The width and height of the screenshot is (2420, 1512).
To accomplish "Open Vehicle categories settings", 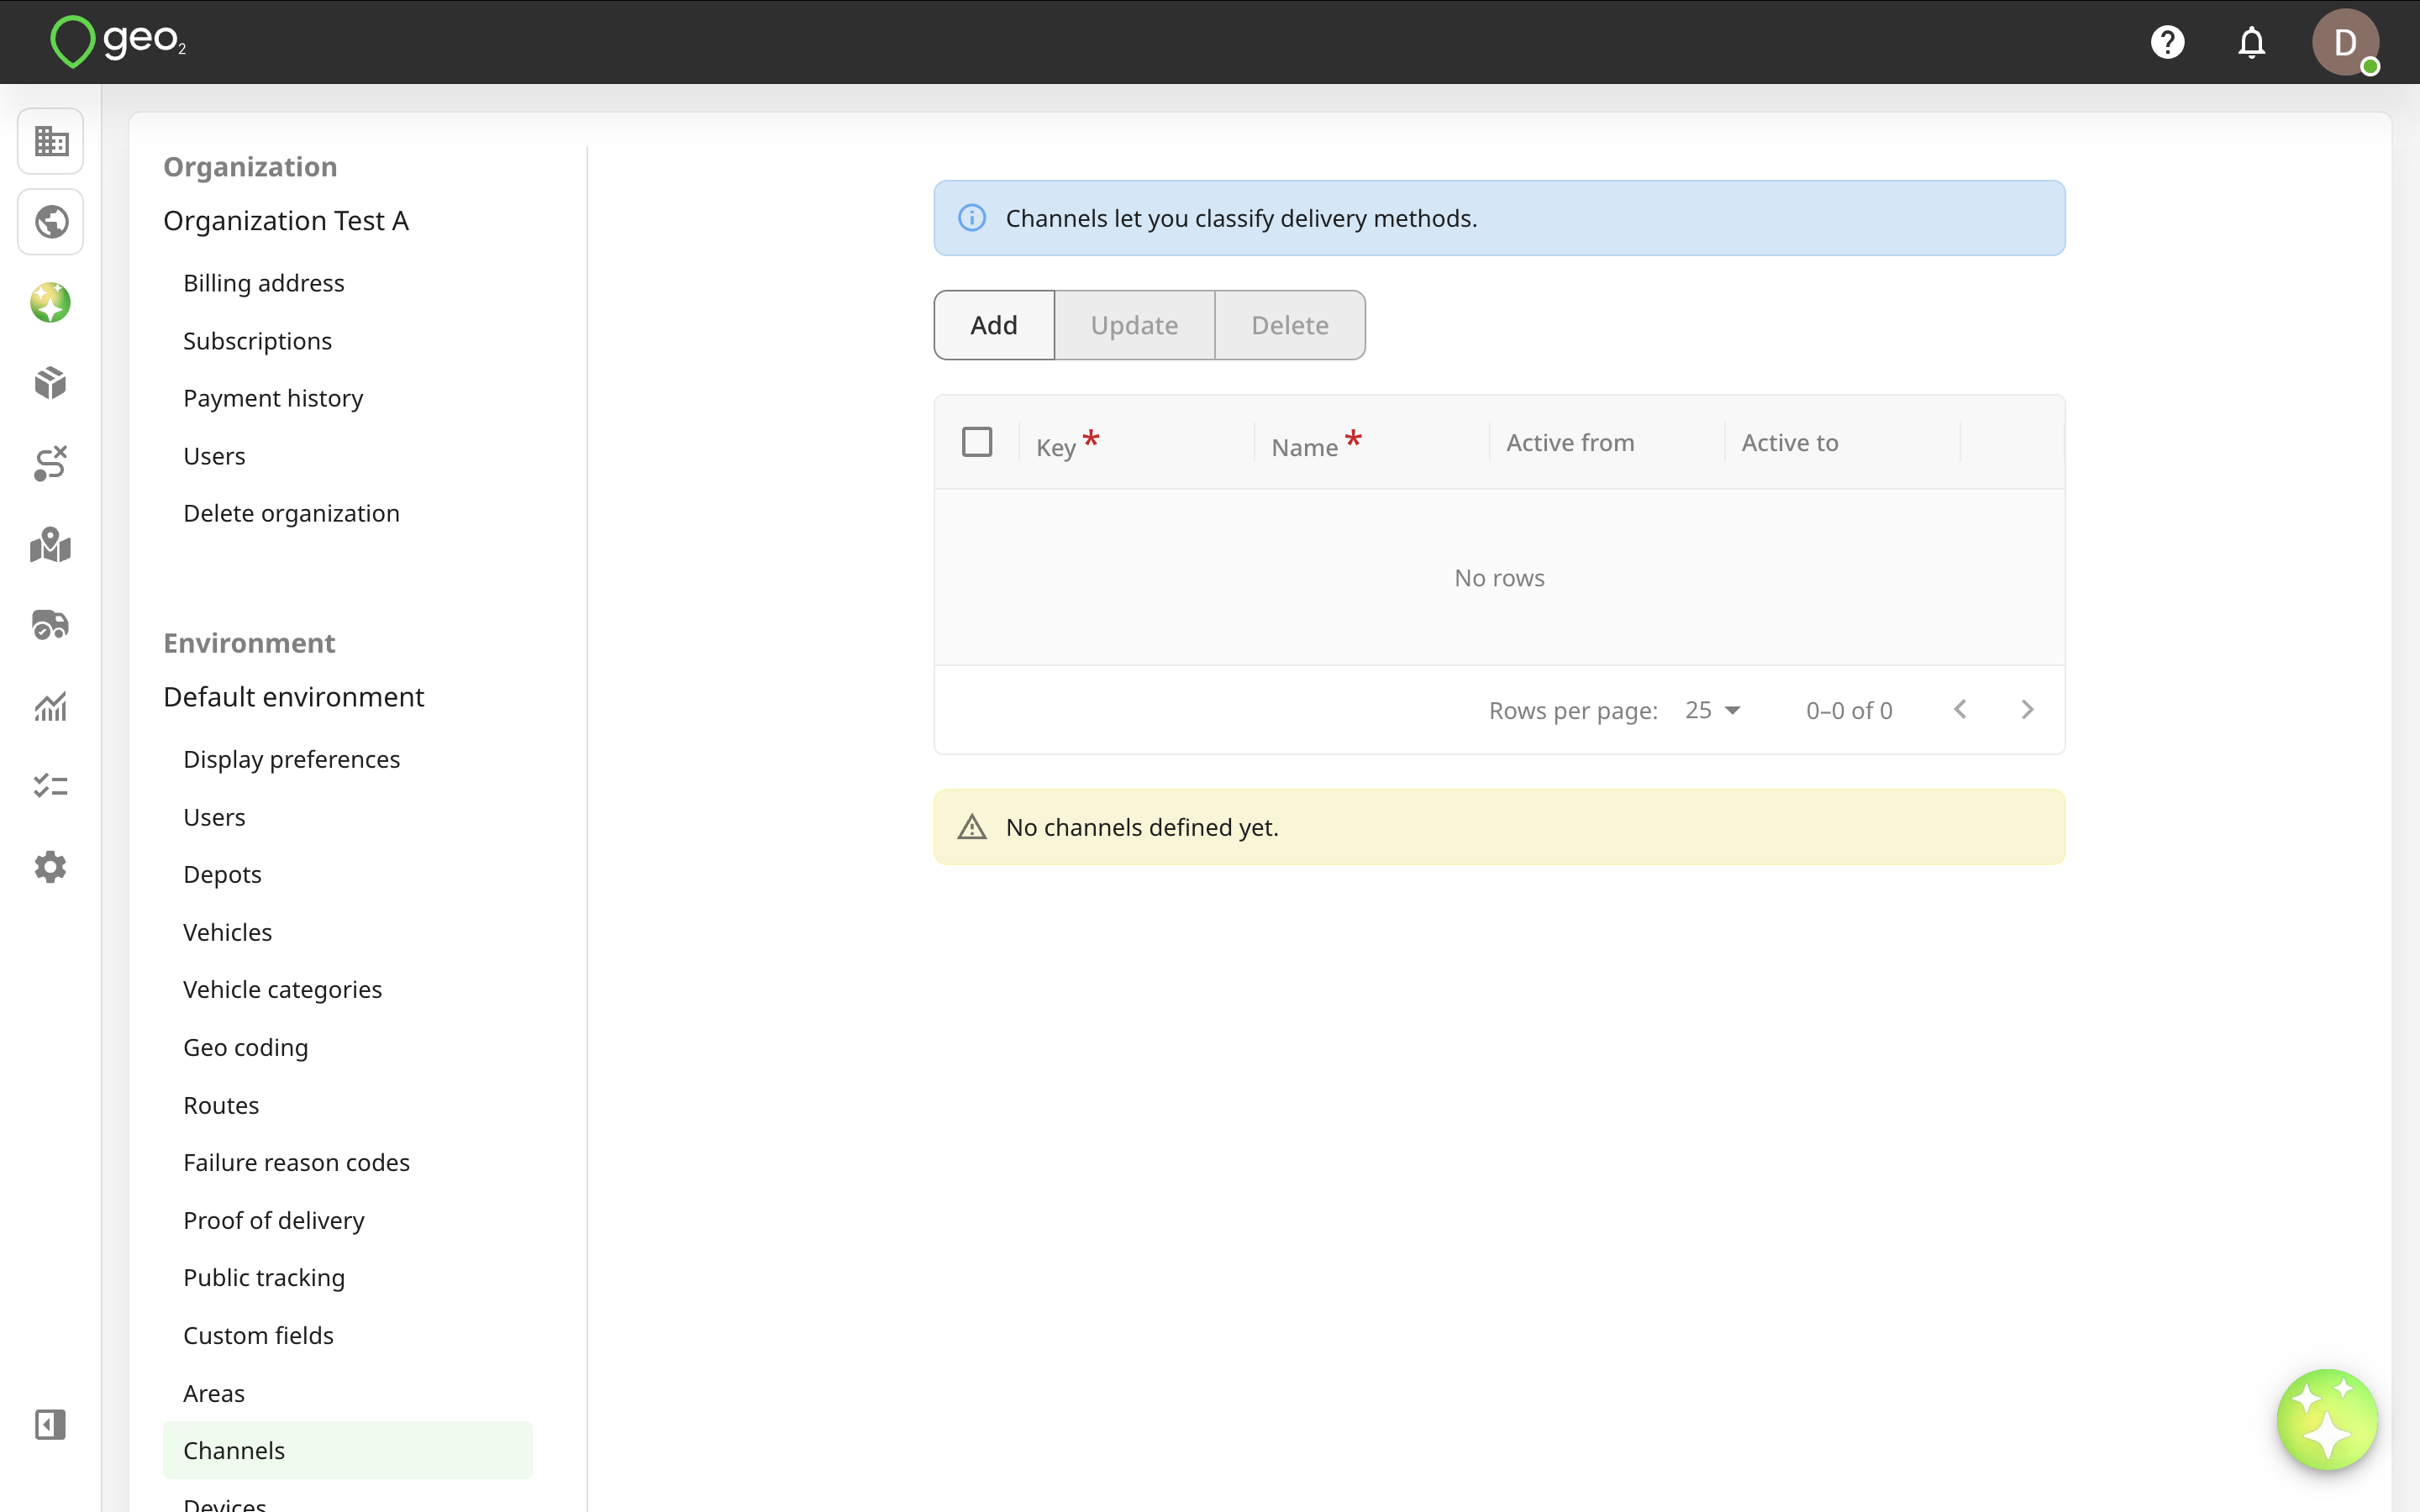I will coord(282,989).
